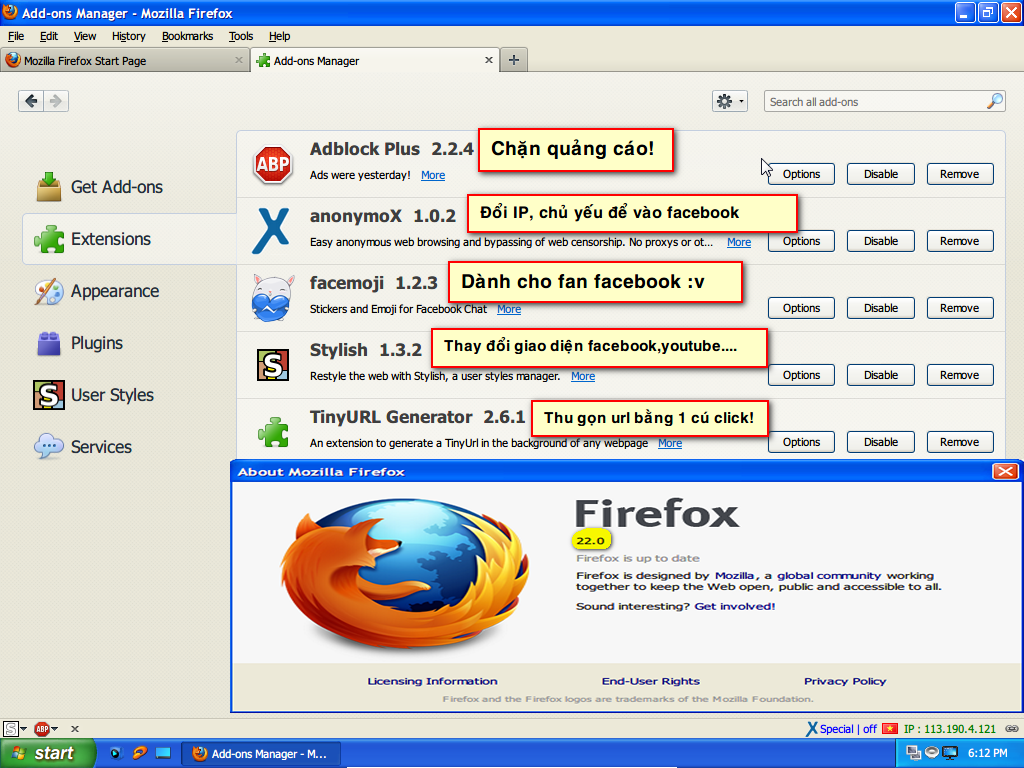Close the Add-ons Manager tab
Viewport: 1024px width, 768px height.
(488, 60)
